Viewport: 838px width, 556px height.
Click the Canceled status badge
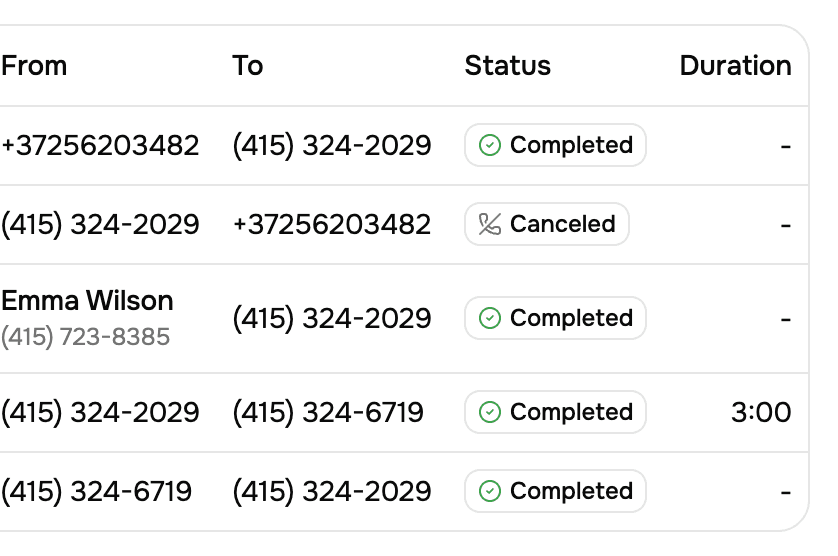coord(547,224)
